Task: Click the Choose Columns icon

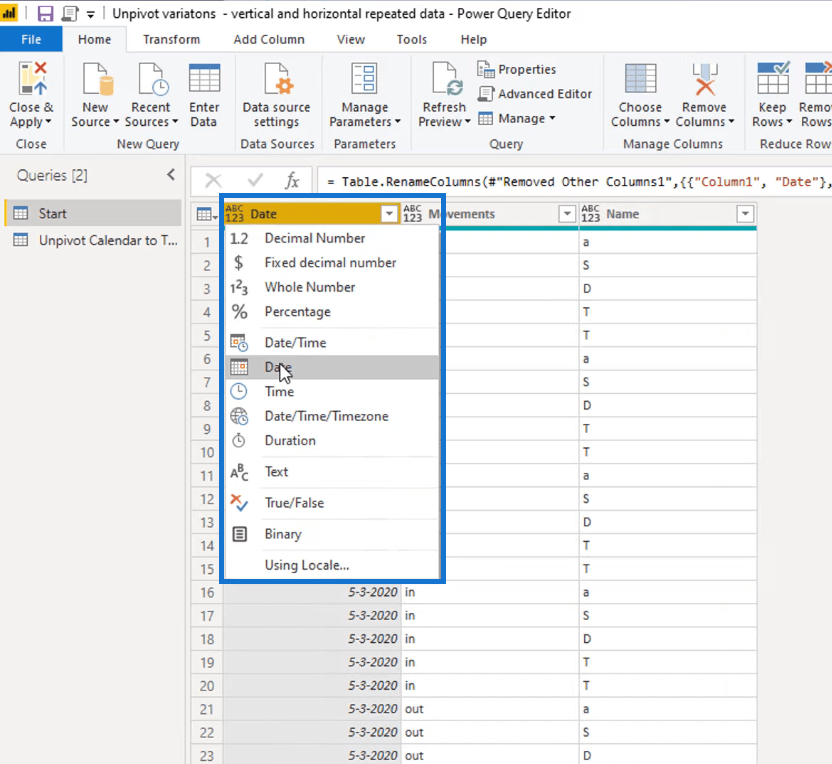Action: tap(640, 79)
